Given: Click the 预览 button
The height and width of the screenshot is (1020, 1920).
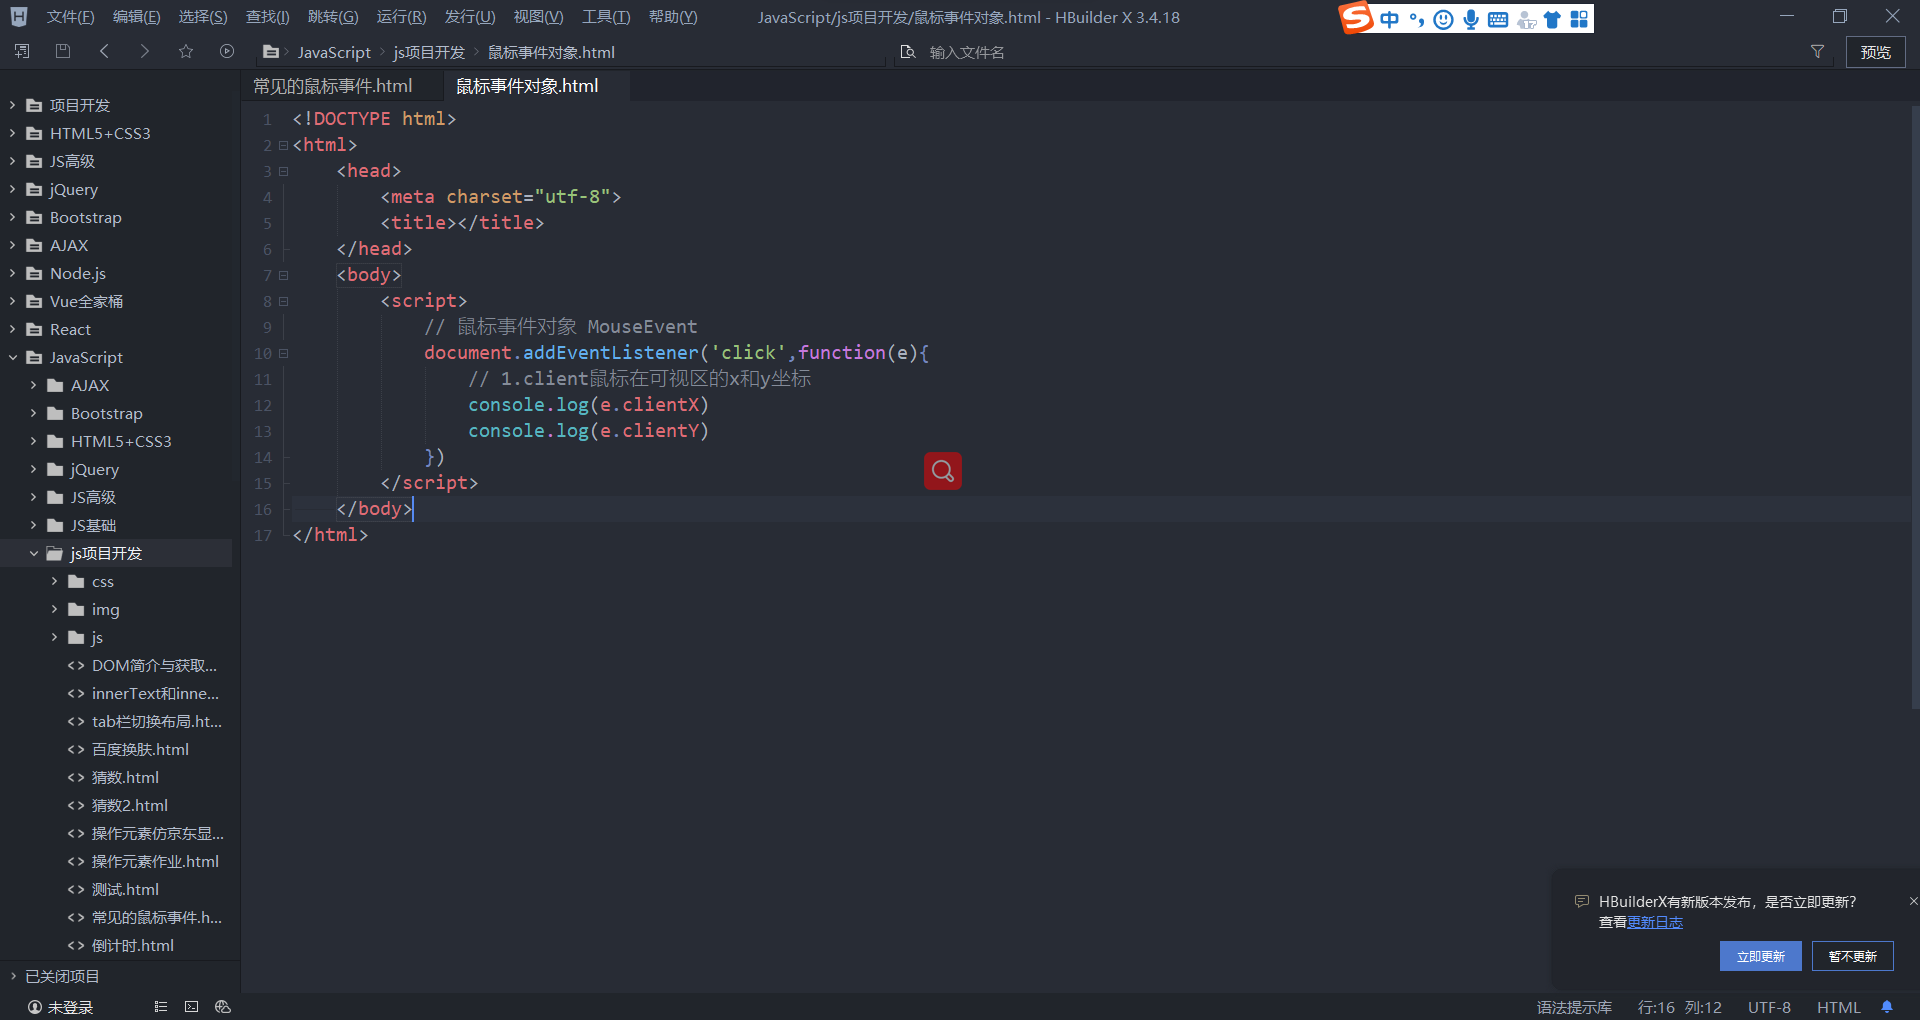Looking at the screenshot, I should tap(1876, 52).
